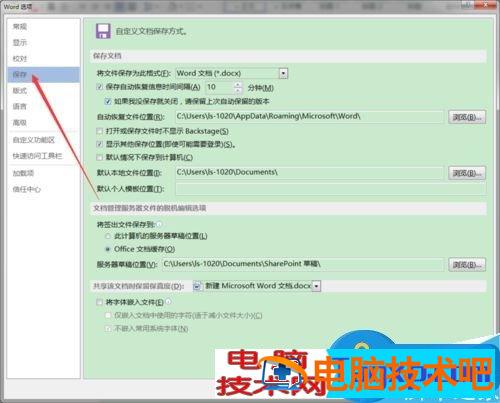Select the 加载项 category
The image size is (500, 403).
(x=23, y=173)
